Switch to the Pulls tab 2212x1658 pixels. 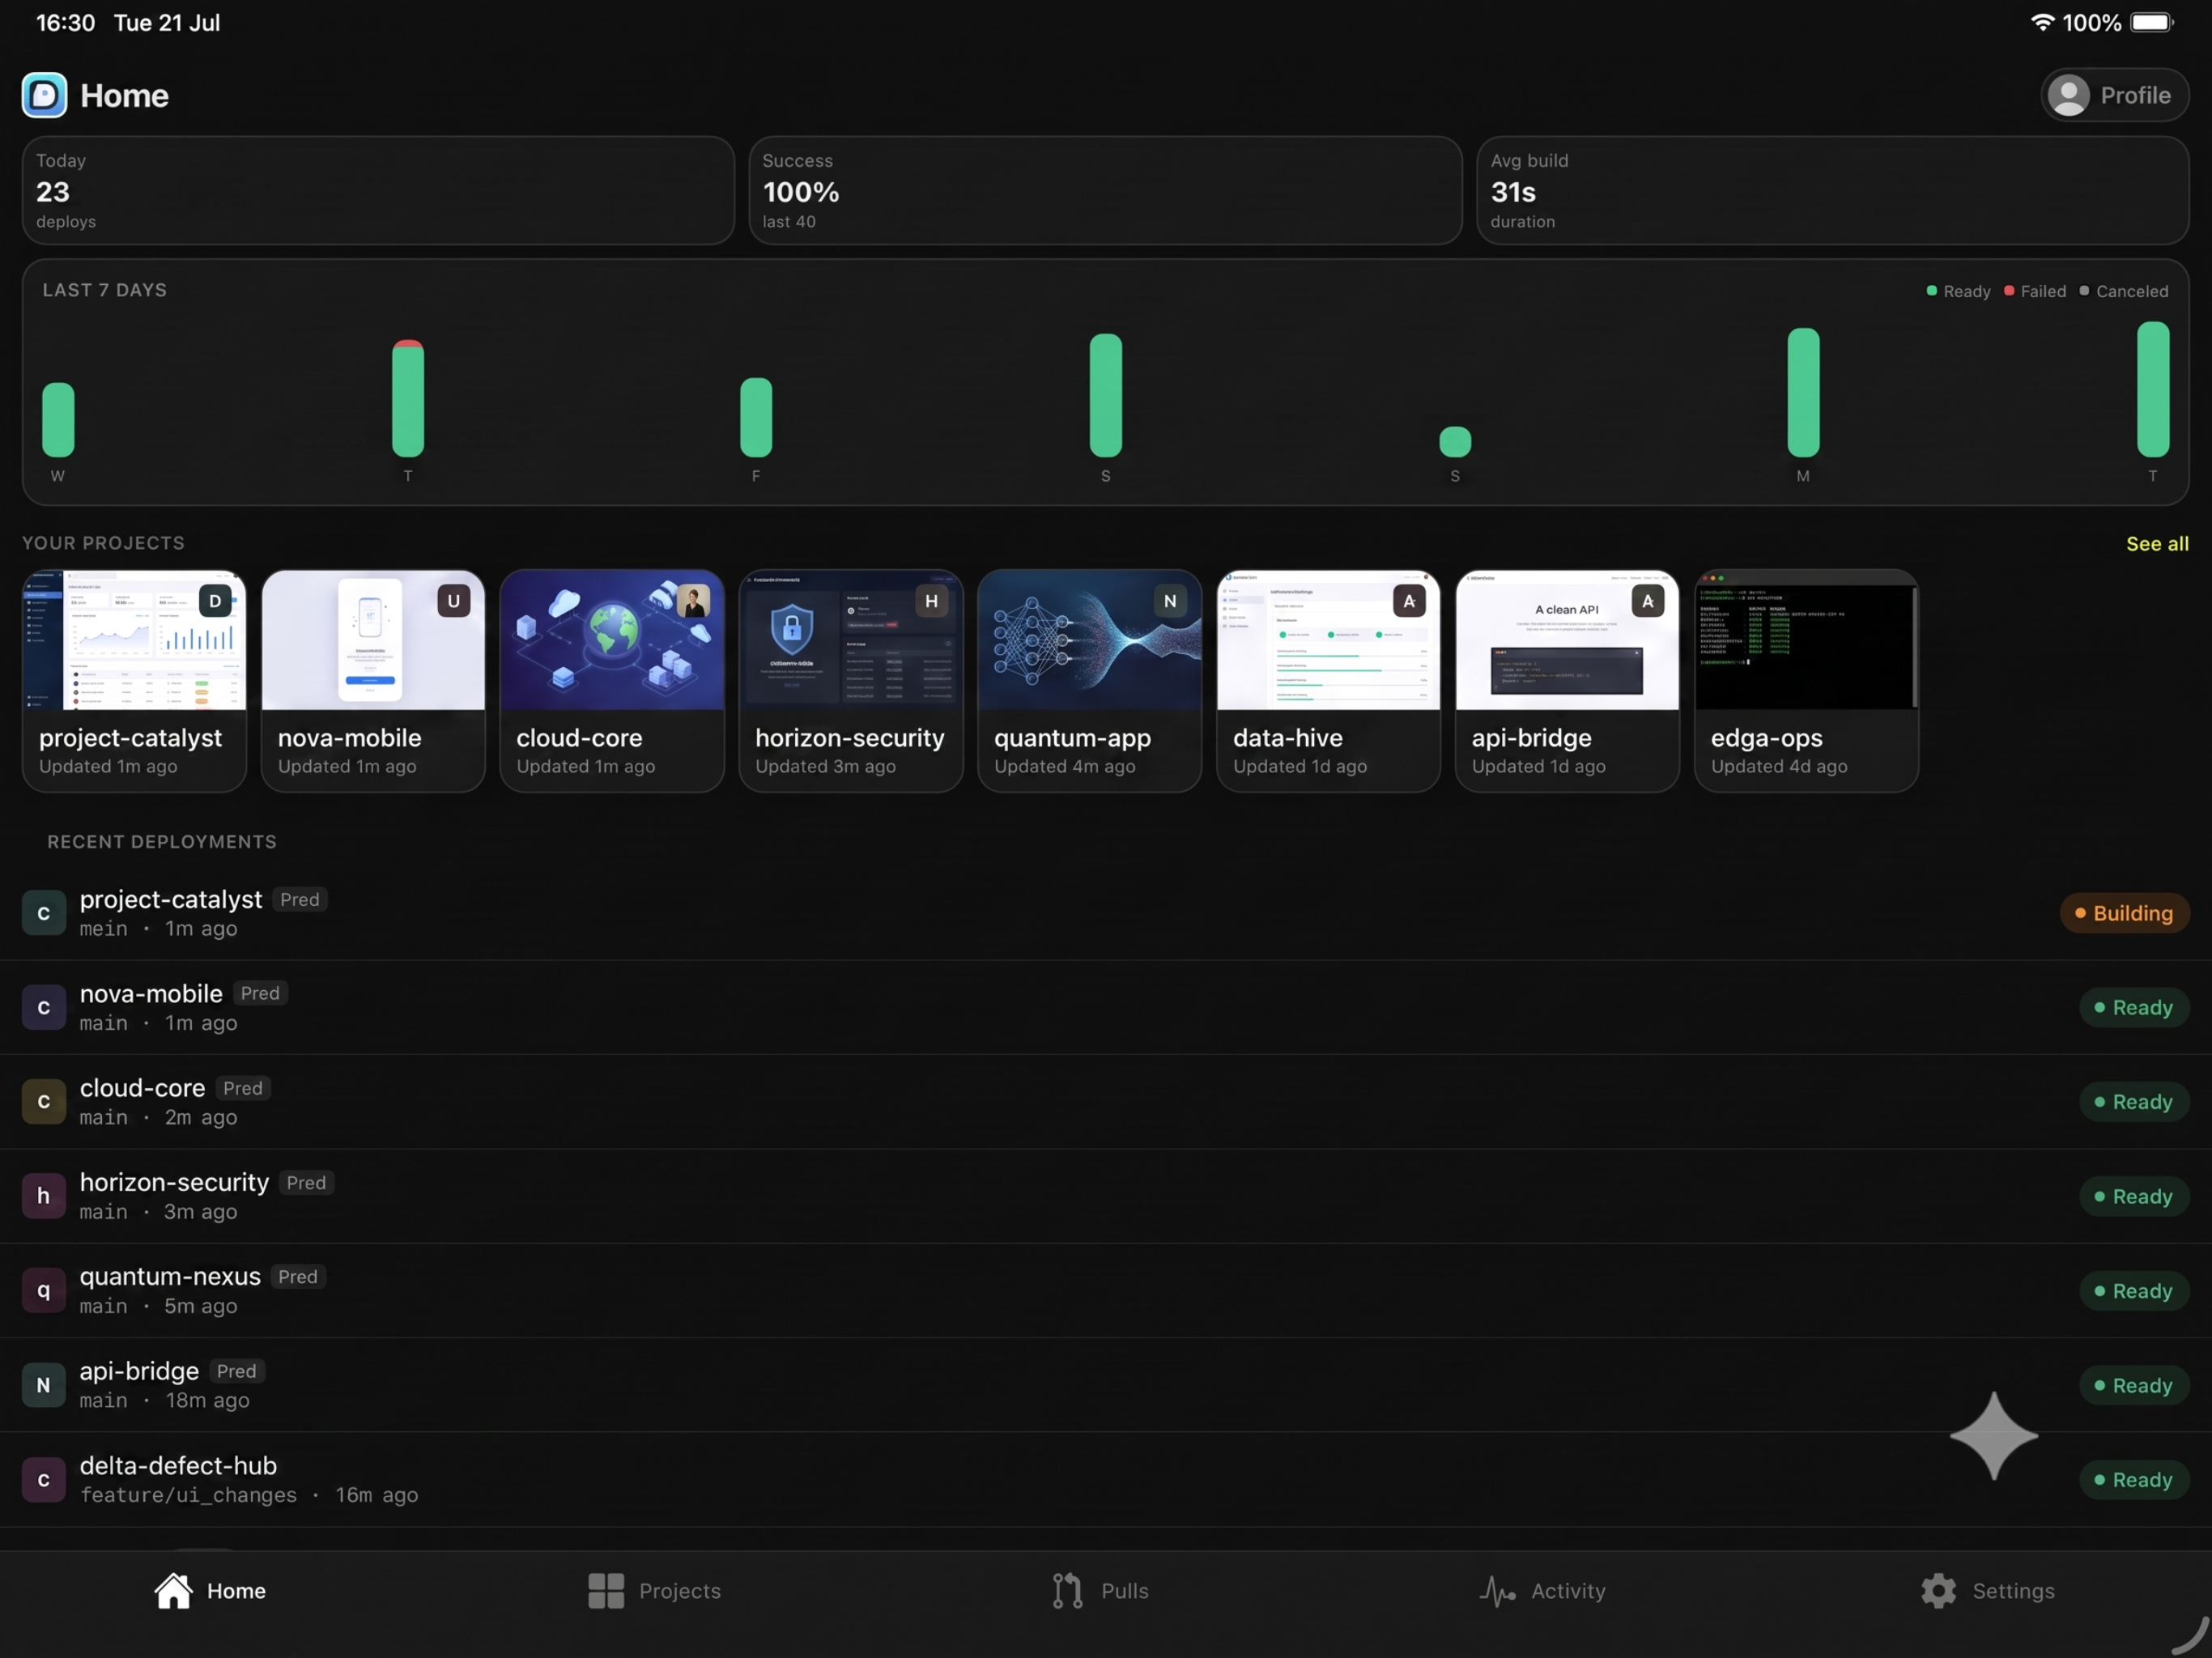point(1099,1590)
